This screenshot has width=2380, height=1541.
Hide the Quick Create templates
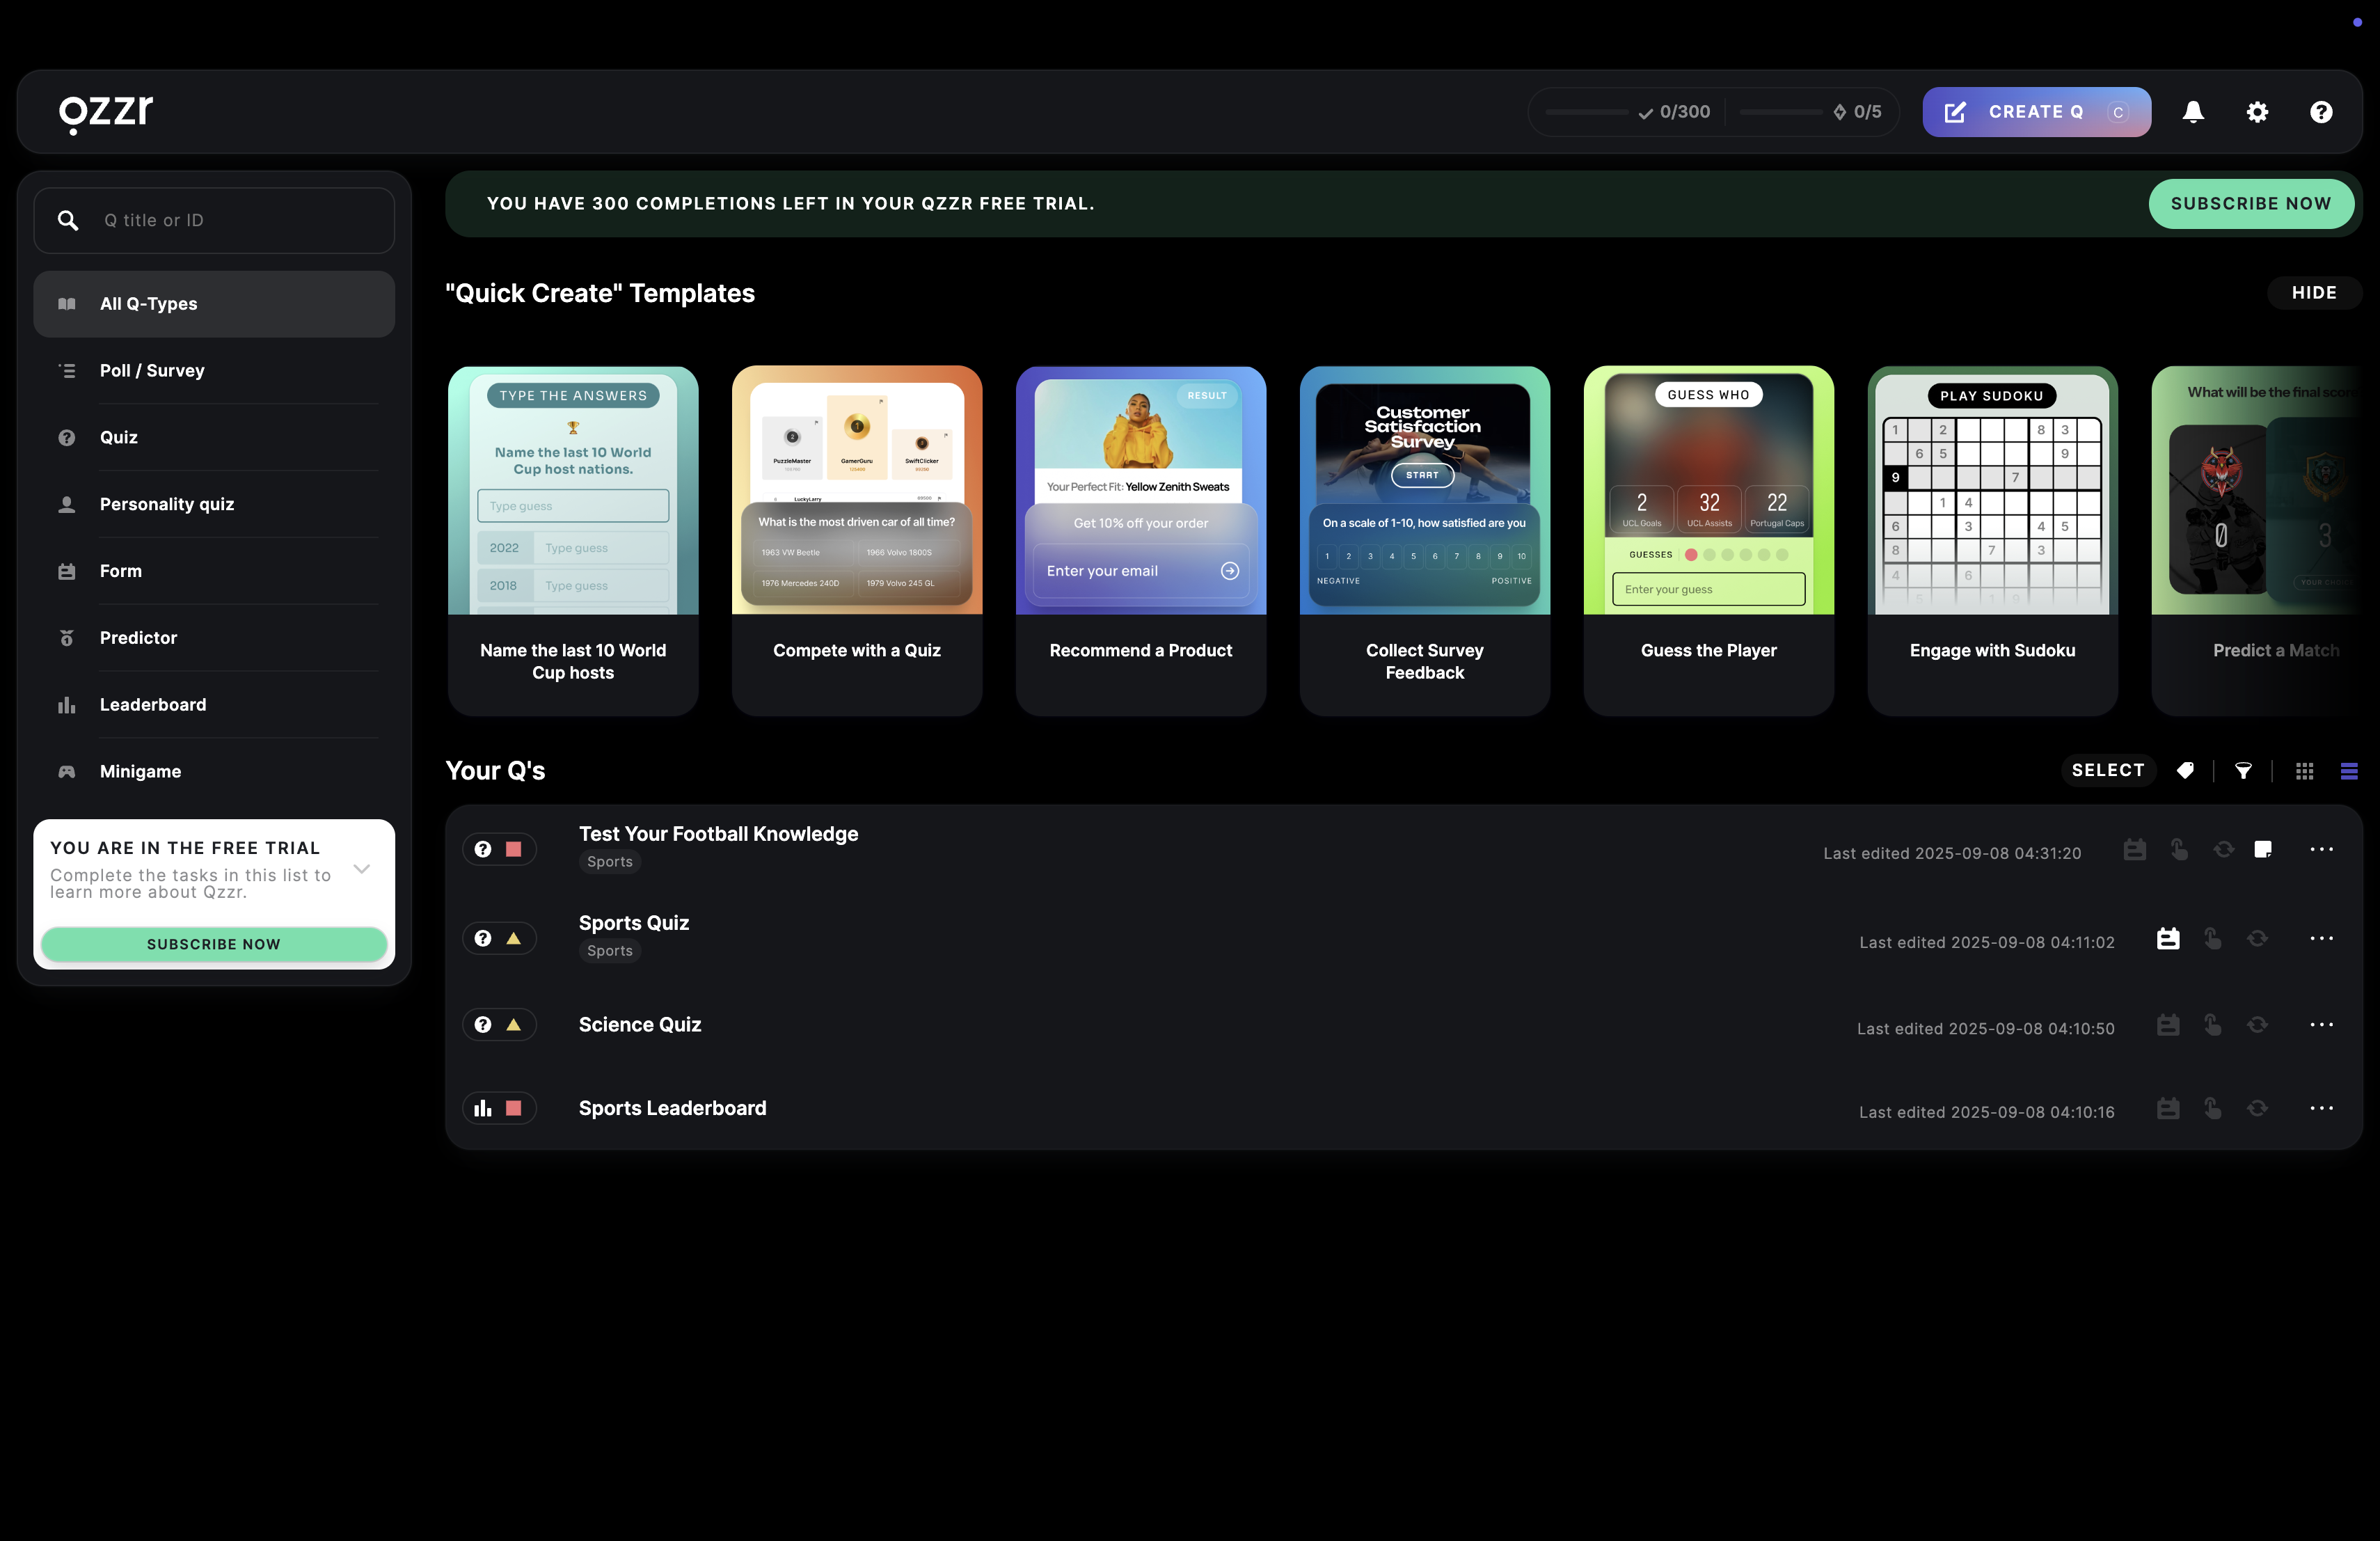click(2313, 293)
